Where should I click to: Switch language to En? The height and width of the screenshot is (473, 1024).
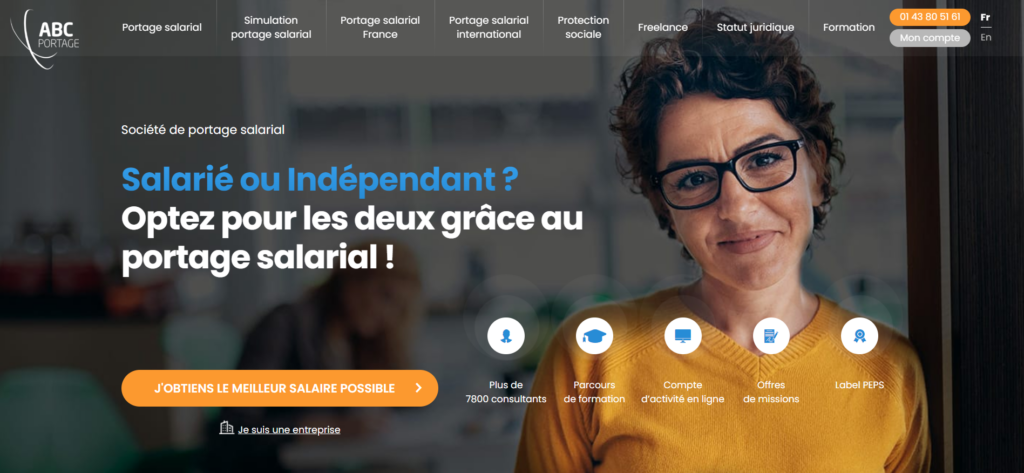[x=985, y=37]
